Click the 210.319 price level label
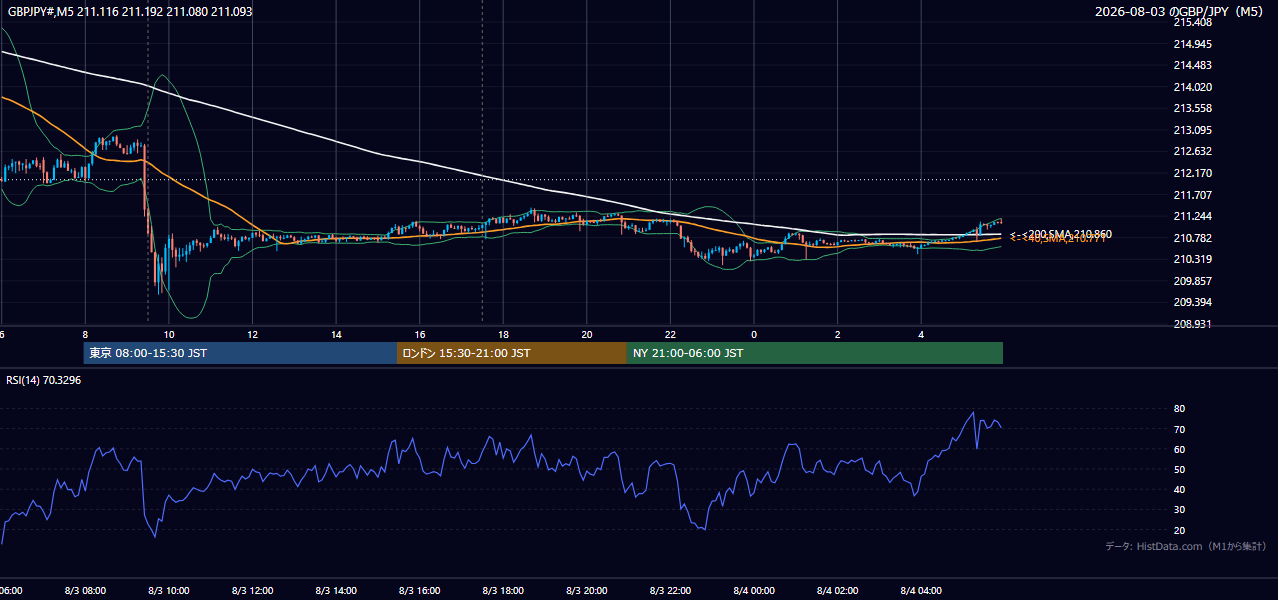 pos(1192,259)
